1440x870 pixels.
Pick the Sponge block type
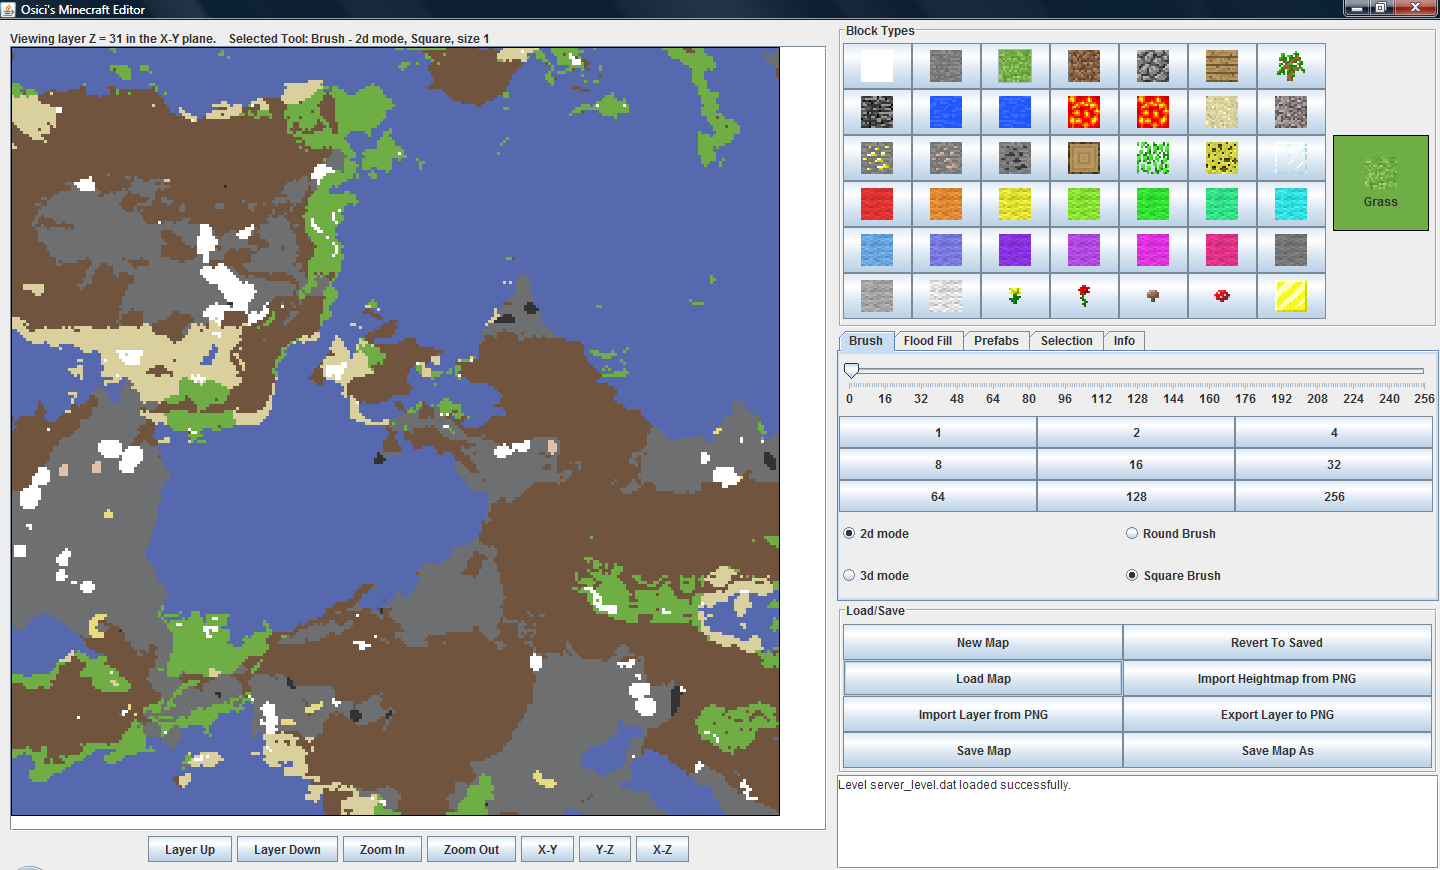(1222, 157)
